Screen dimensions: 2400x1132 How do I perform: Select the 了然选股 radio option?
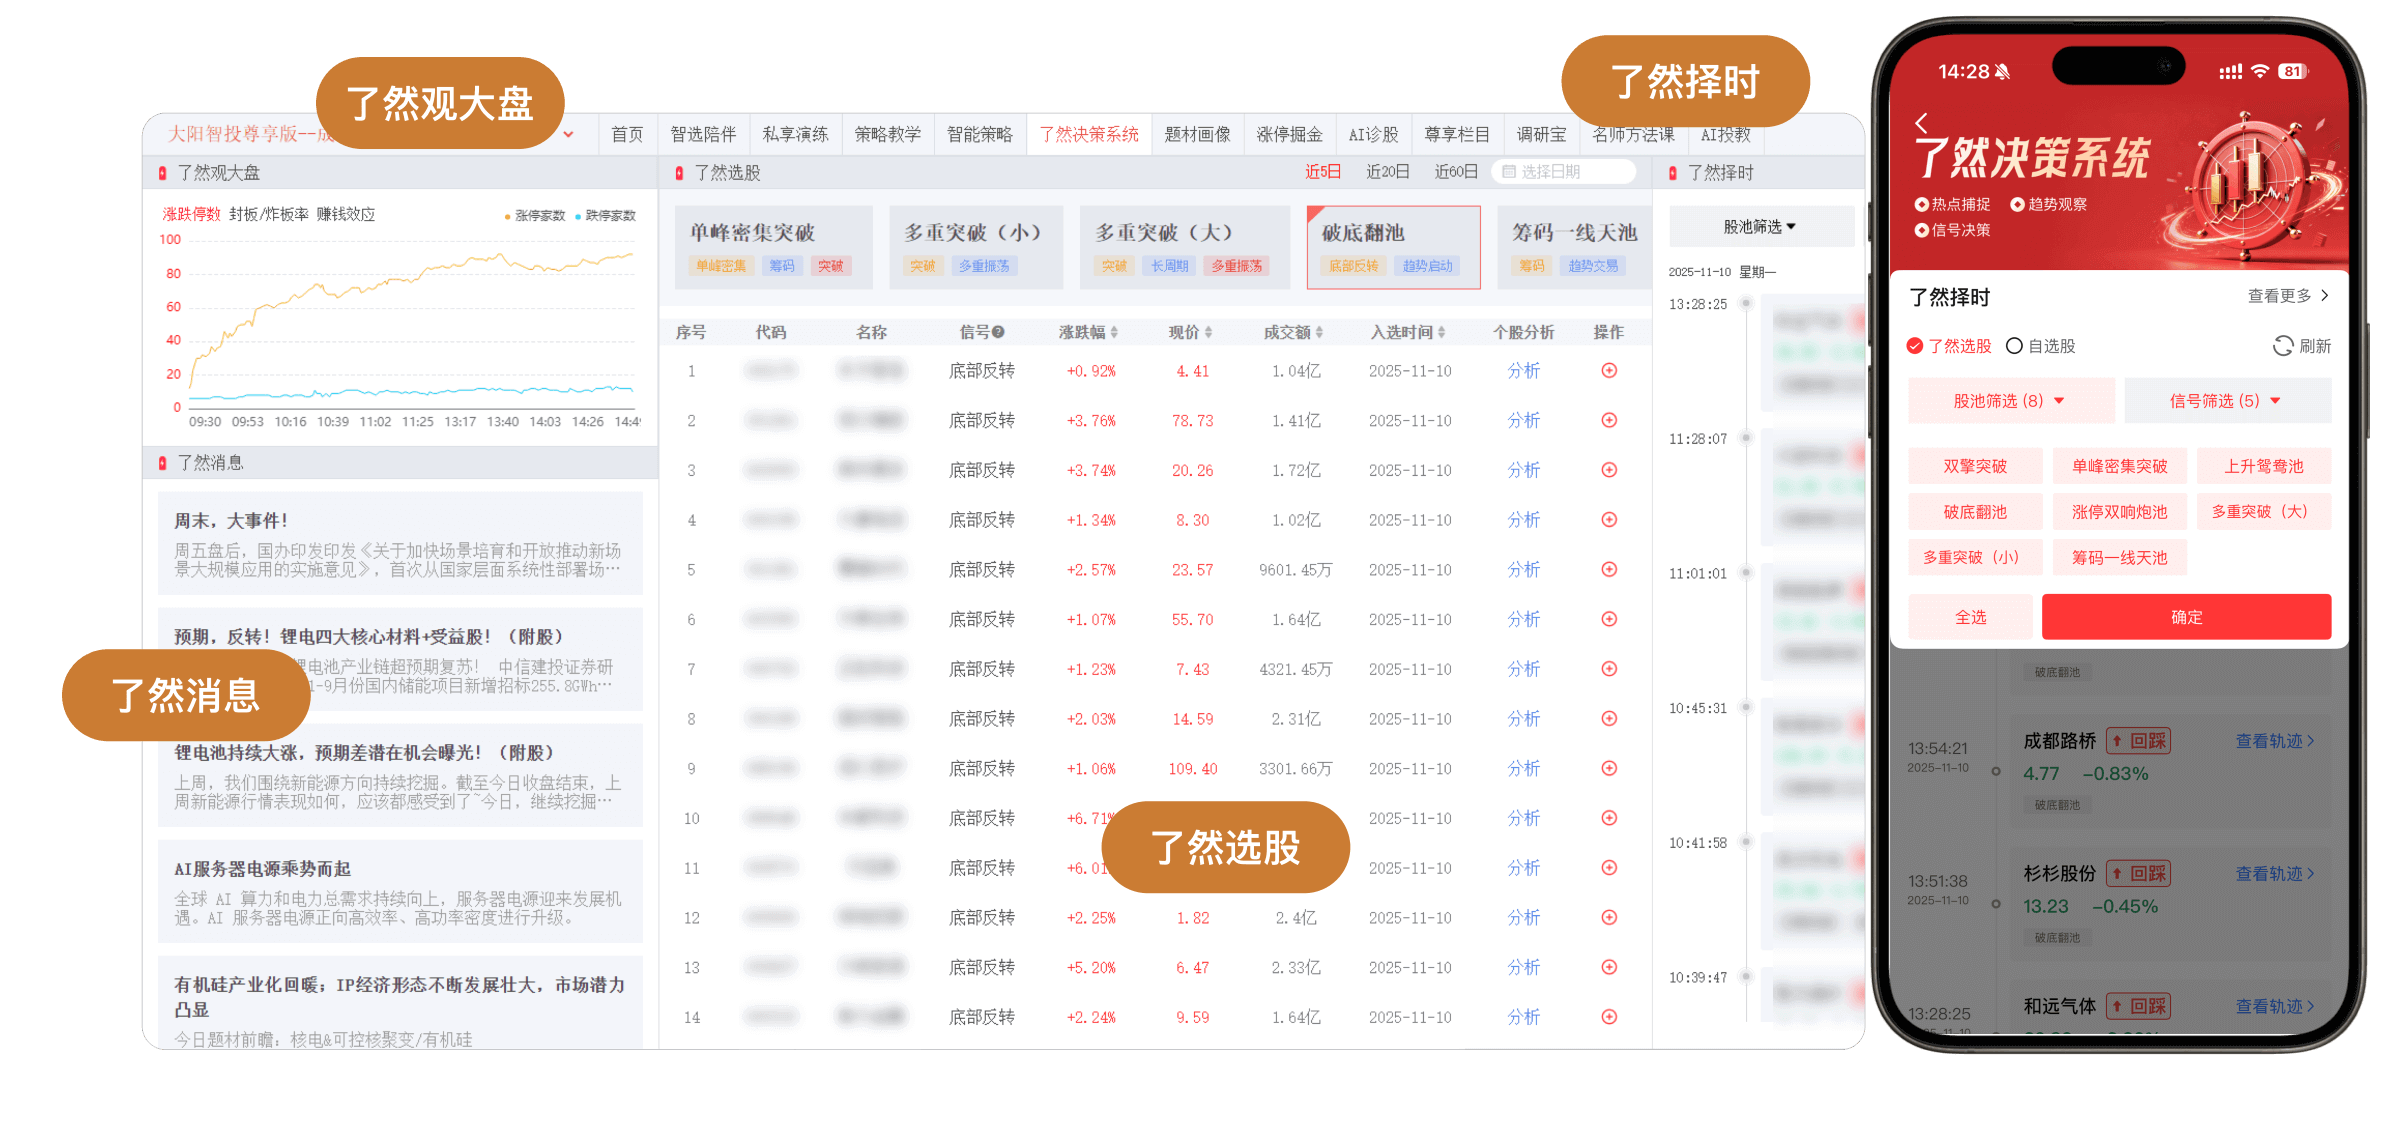(x=1915, y=346)
